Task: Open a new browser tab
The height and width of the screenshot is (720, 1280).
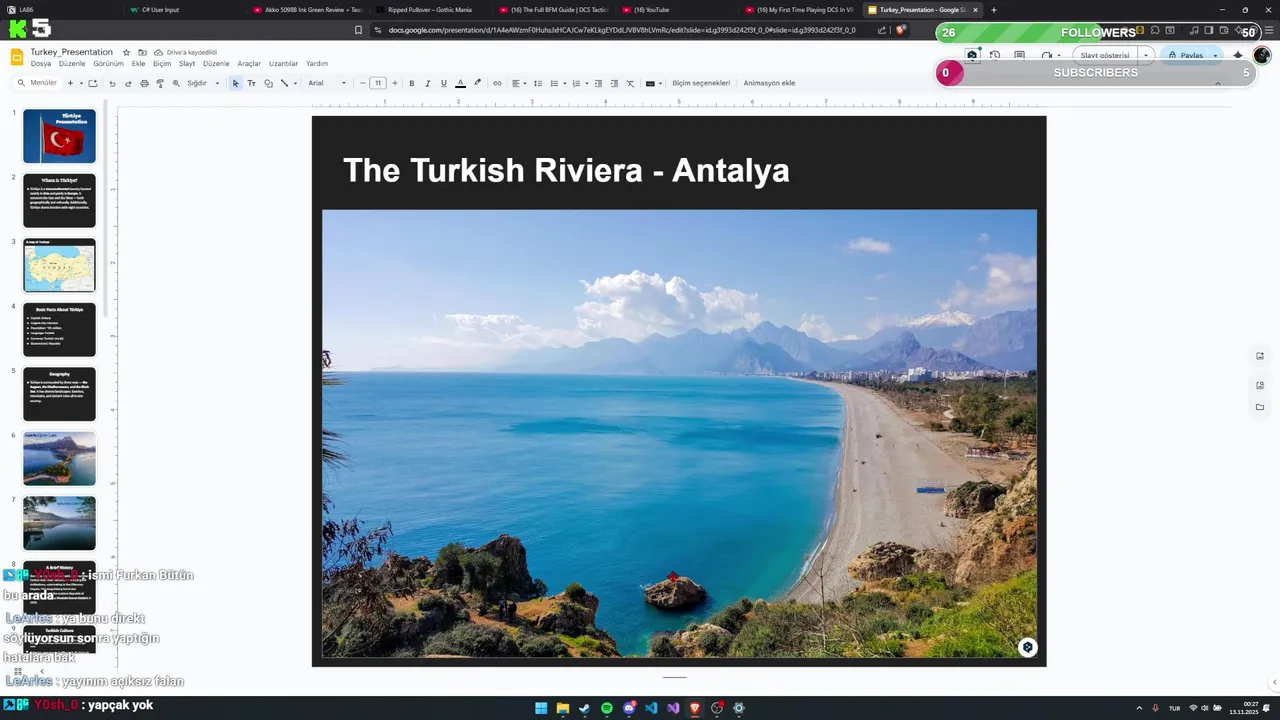Action: [x=993, y=10]
